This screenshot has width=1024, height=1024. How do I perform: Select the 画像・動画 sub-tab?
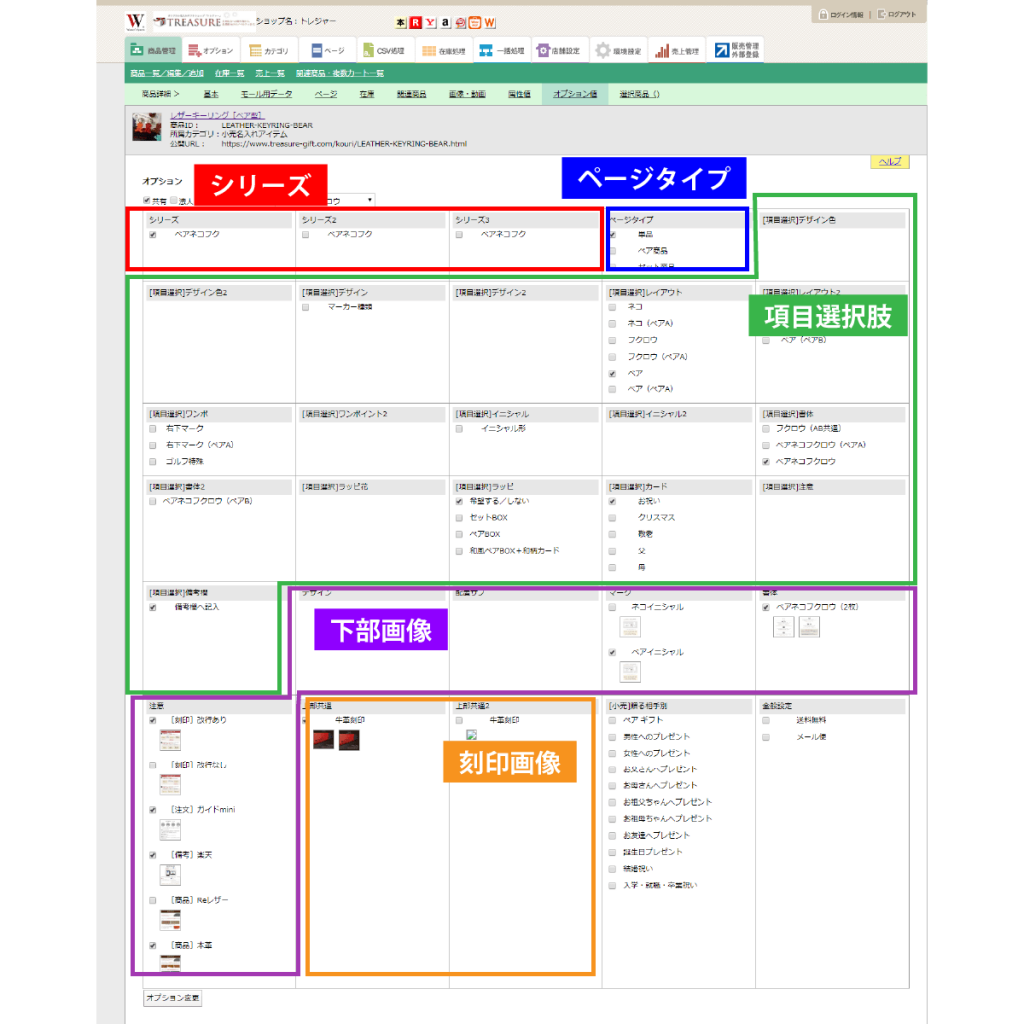pos(460,94)
